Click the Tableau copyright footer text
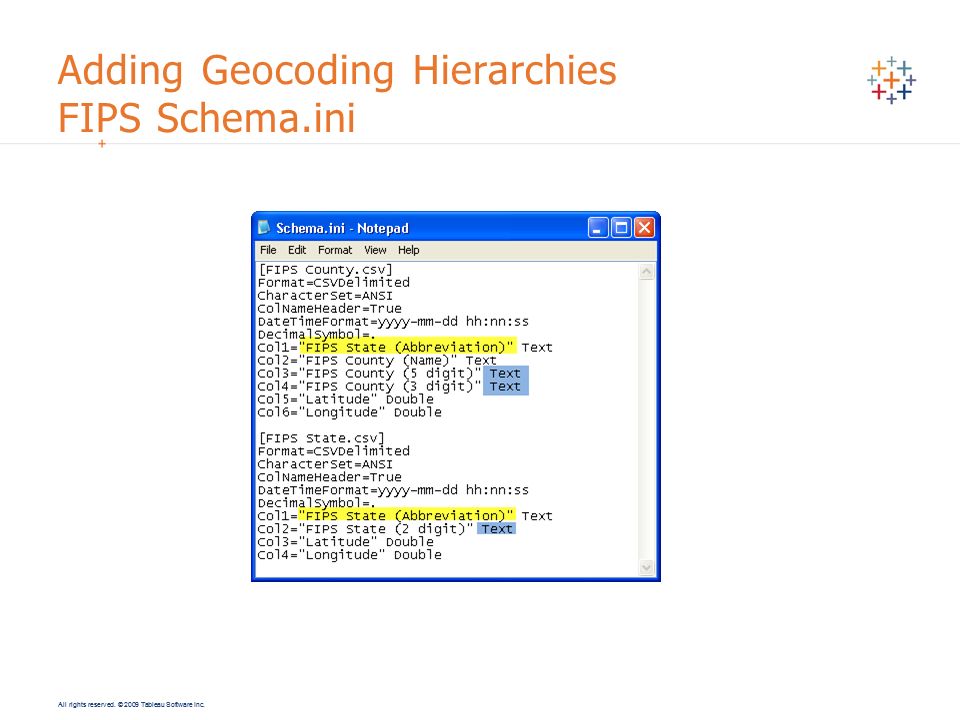The image size is (960, 720). [131, 705]
